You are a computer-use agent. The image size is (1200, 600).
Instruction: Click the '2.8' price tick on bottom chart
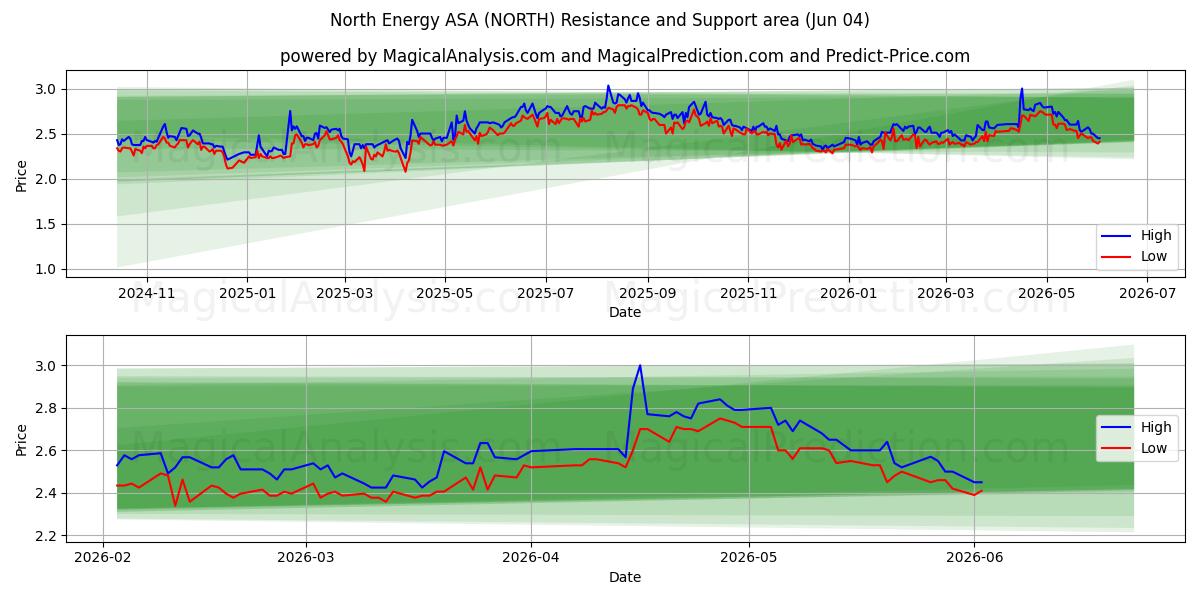(46, 409)
